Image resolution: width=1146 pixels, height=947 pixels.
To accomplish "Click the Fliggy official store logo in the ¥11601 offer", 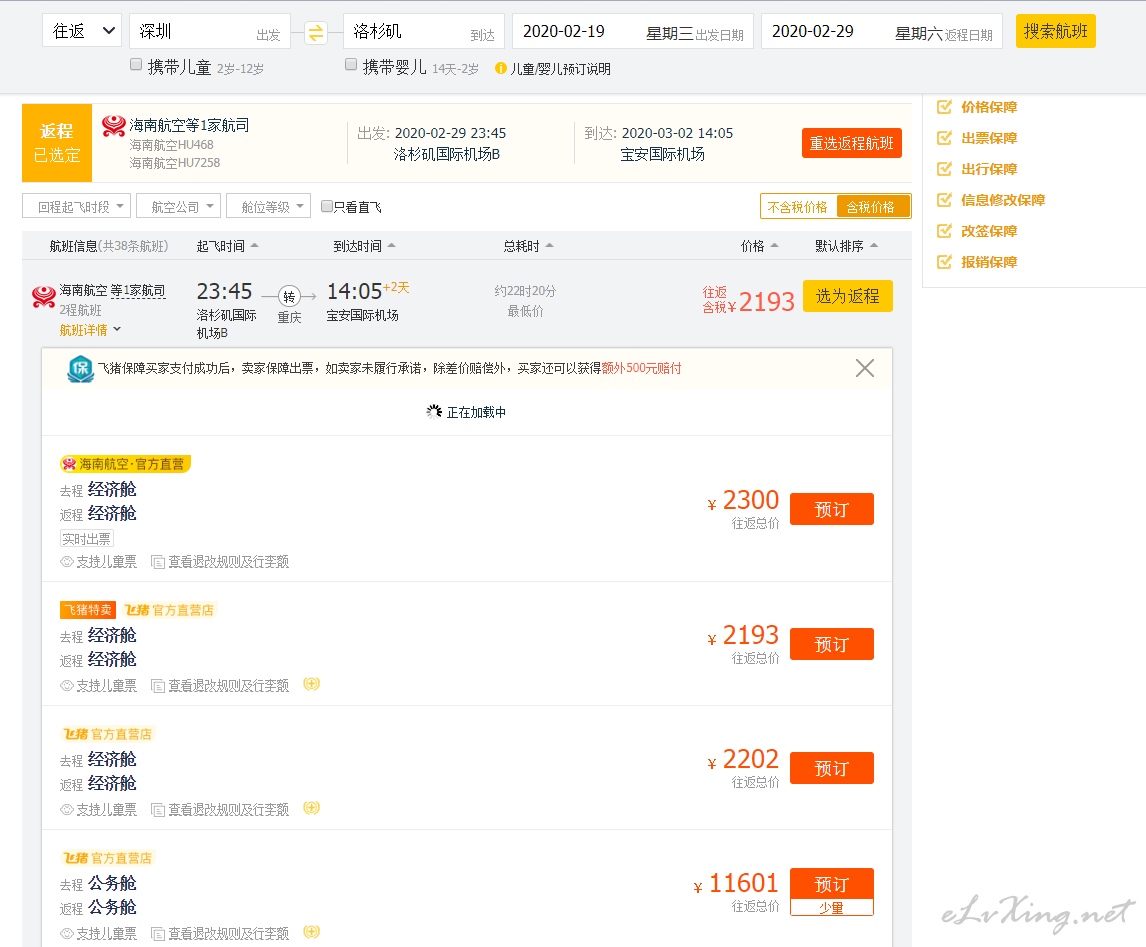I will tap(107, 858).
